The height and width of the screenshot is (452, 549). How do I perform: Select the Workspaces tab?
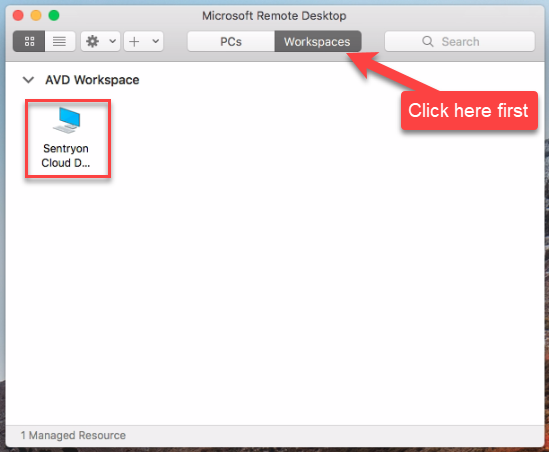[318, 42]
